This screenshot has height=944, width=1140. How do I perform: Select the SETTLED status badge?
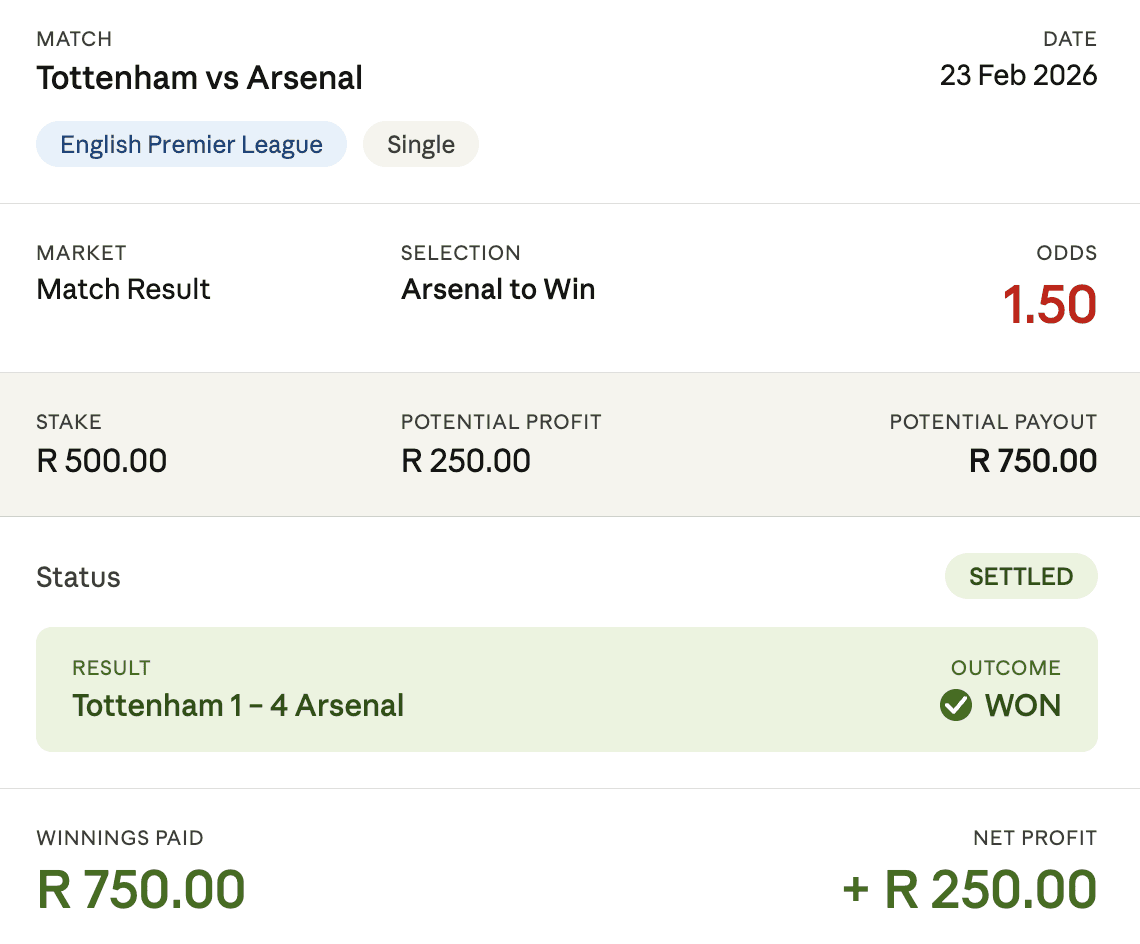tap(1021, 576)
